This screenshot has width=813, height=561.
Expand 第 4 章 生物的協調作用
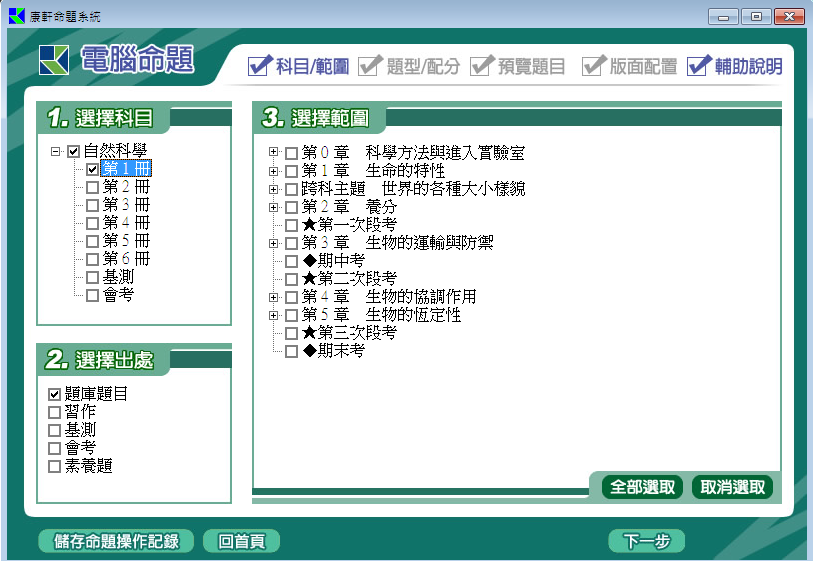[x=273, y=297]
